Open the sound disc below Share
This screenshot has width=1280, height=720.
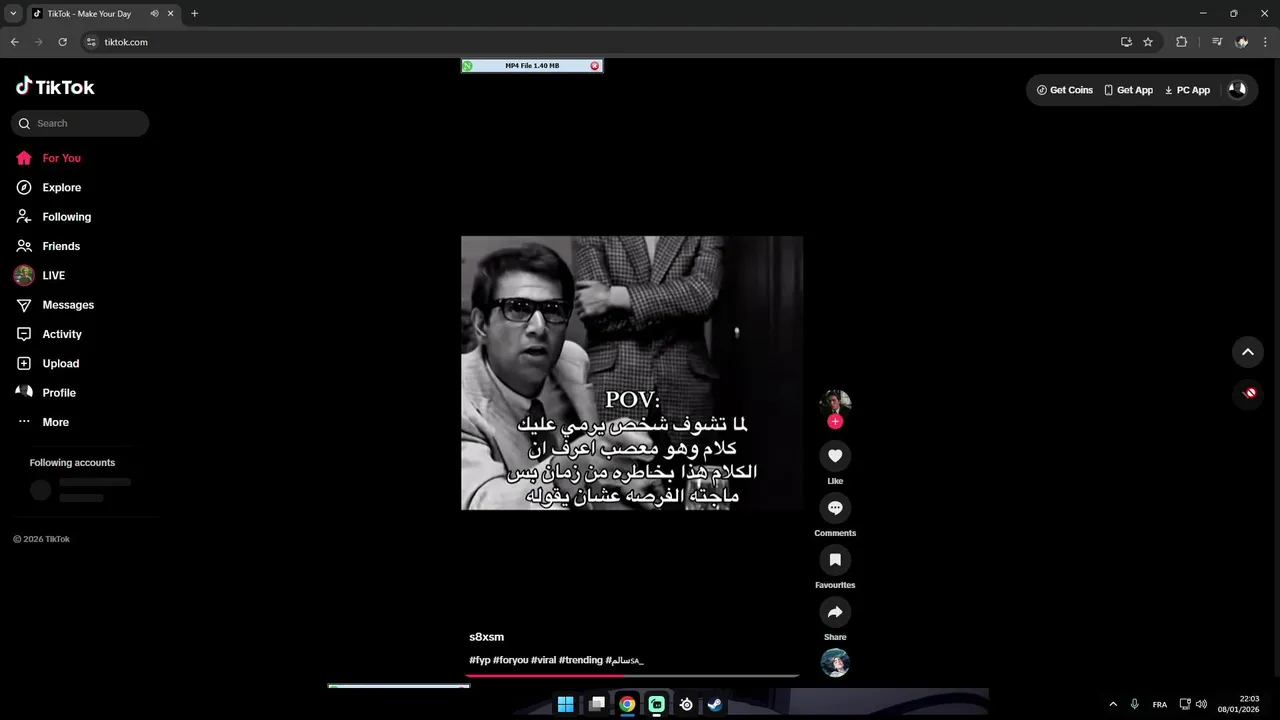pos(835,662)
